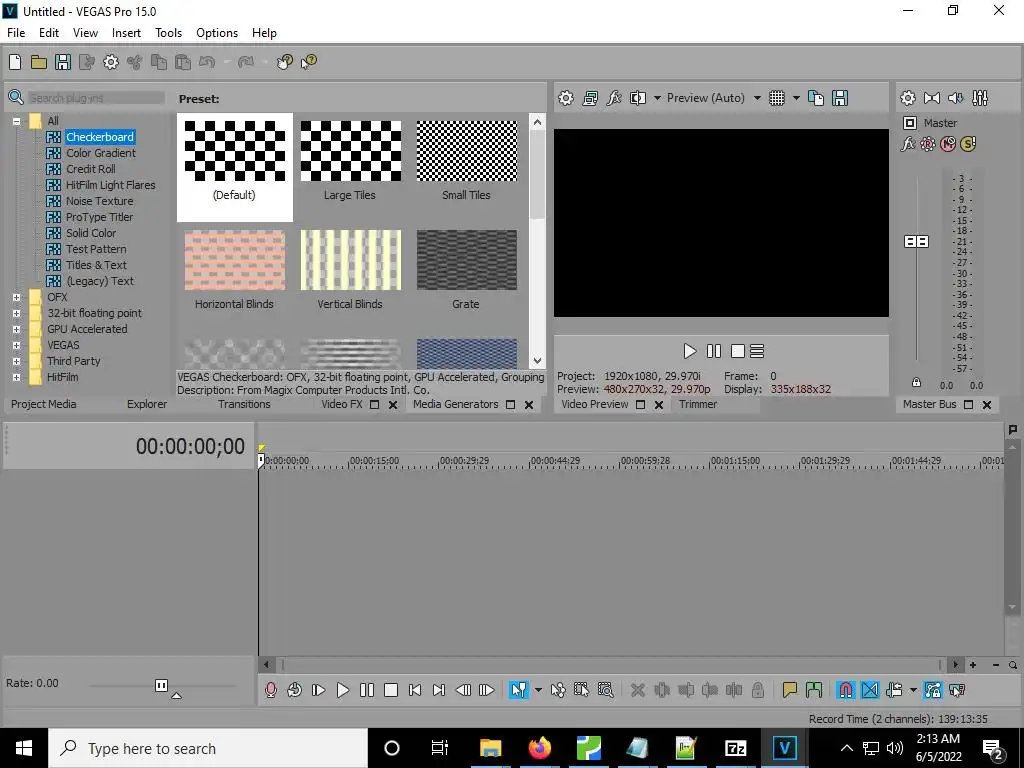Toggle Master fader channel lock
Image resolution: width=1024 pixels, height=768 pixels.
pyautogui.click(x=916, y=383)
